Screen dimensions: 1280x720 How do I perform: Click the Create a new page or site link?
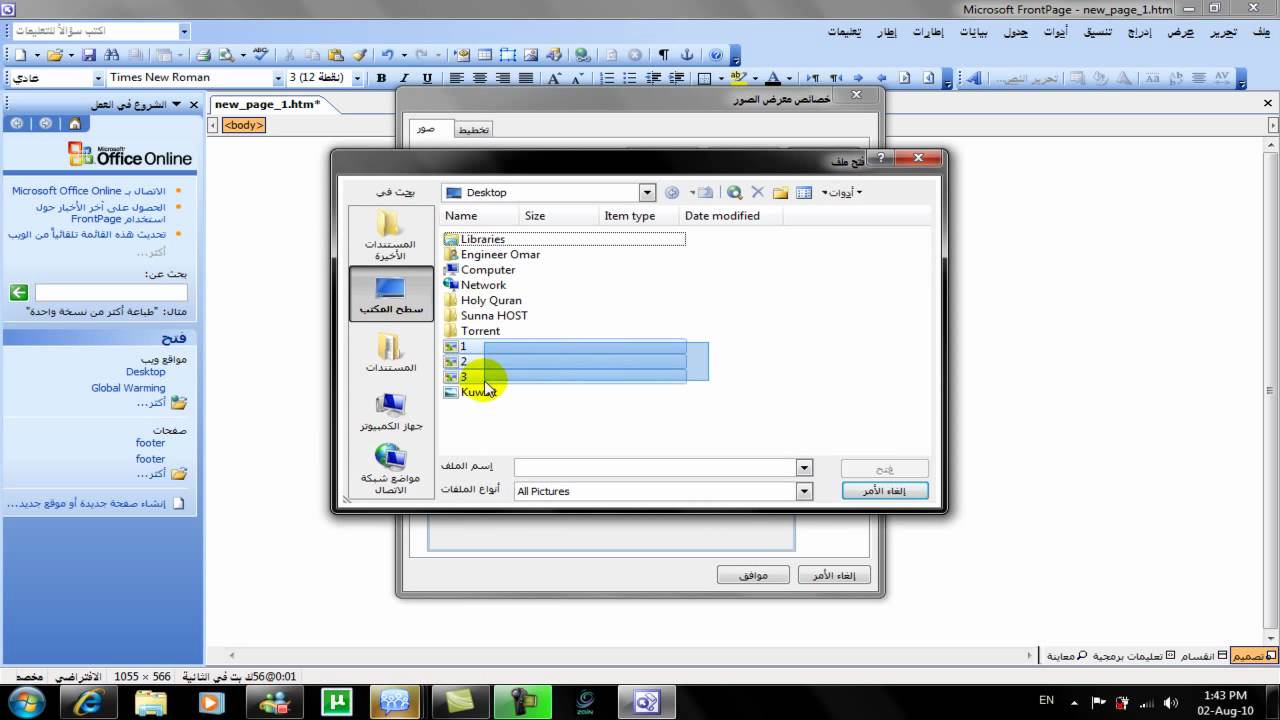[x=85, y=503]
